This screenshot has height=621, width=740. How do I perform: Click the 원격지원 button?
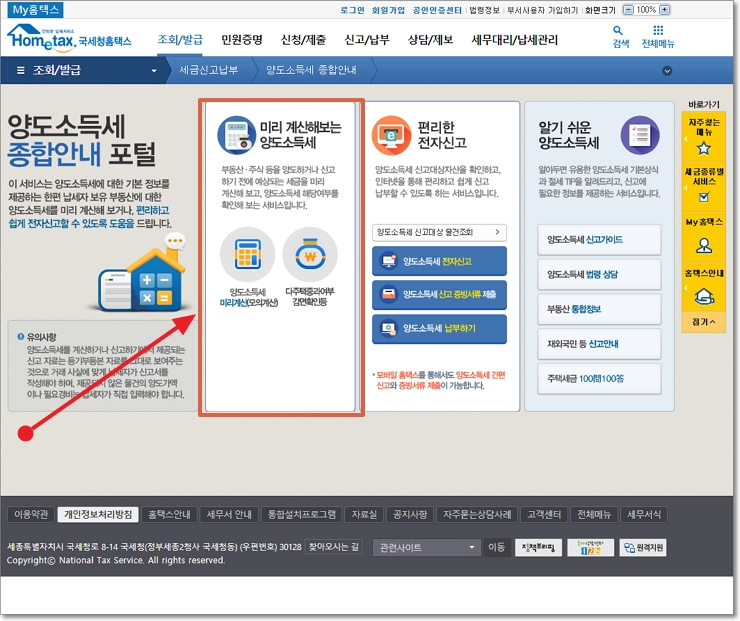[643, 547]
